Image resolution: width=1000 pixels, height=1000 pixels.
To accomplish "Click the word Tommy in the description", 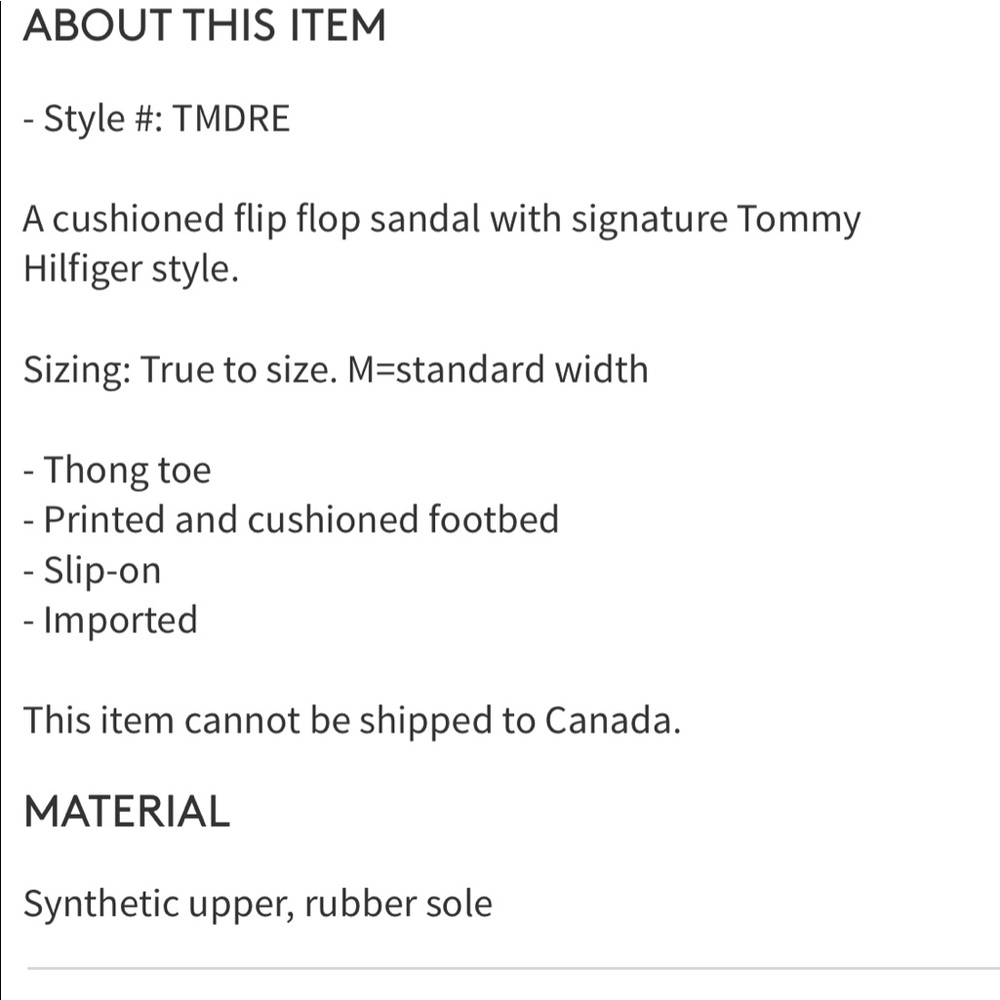I will coord(799,221).
